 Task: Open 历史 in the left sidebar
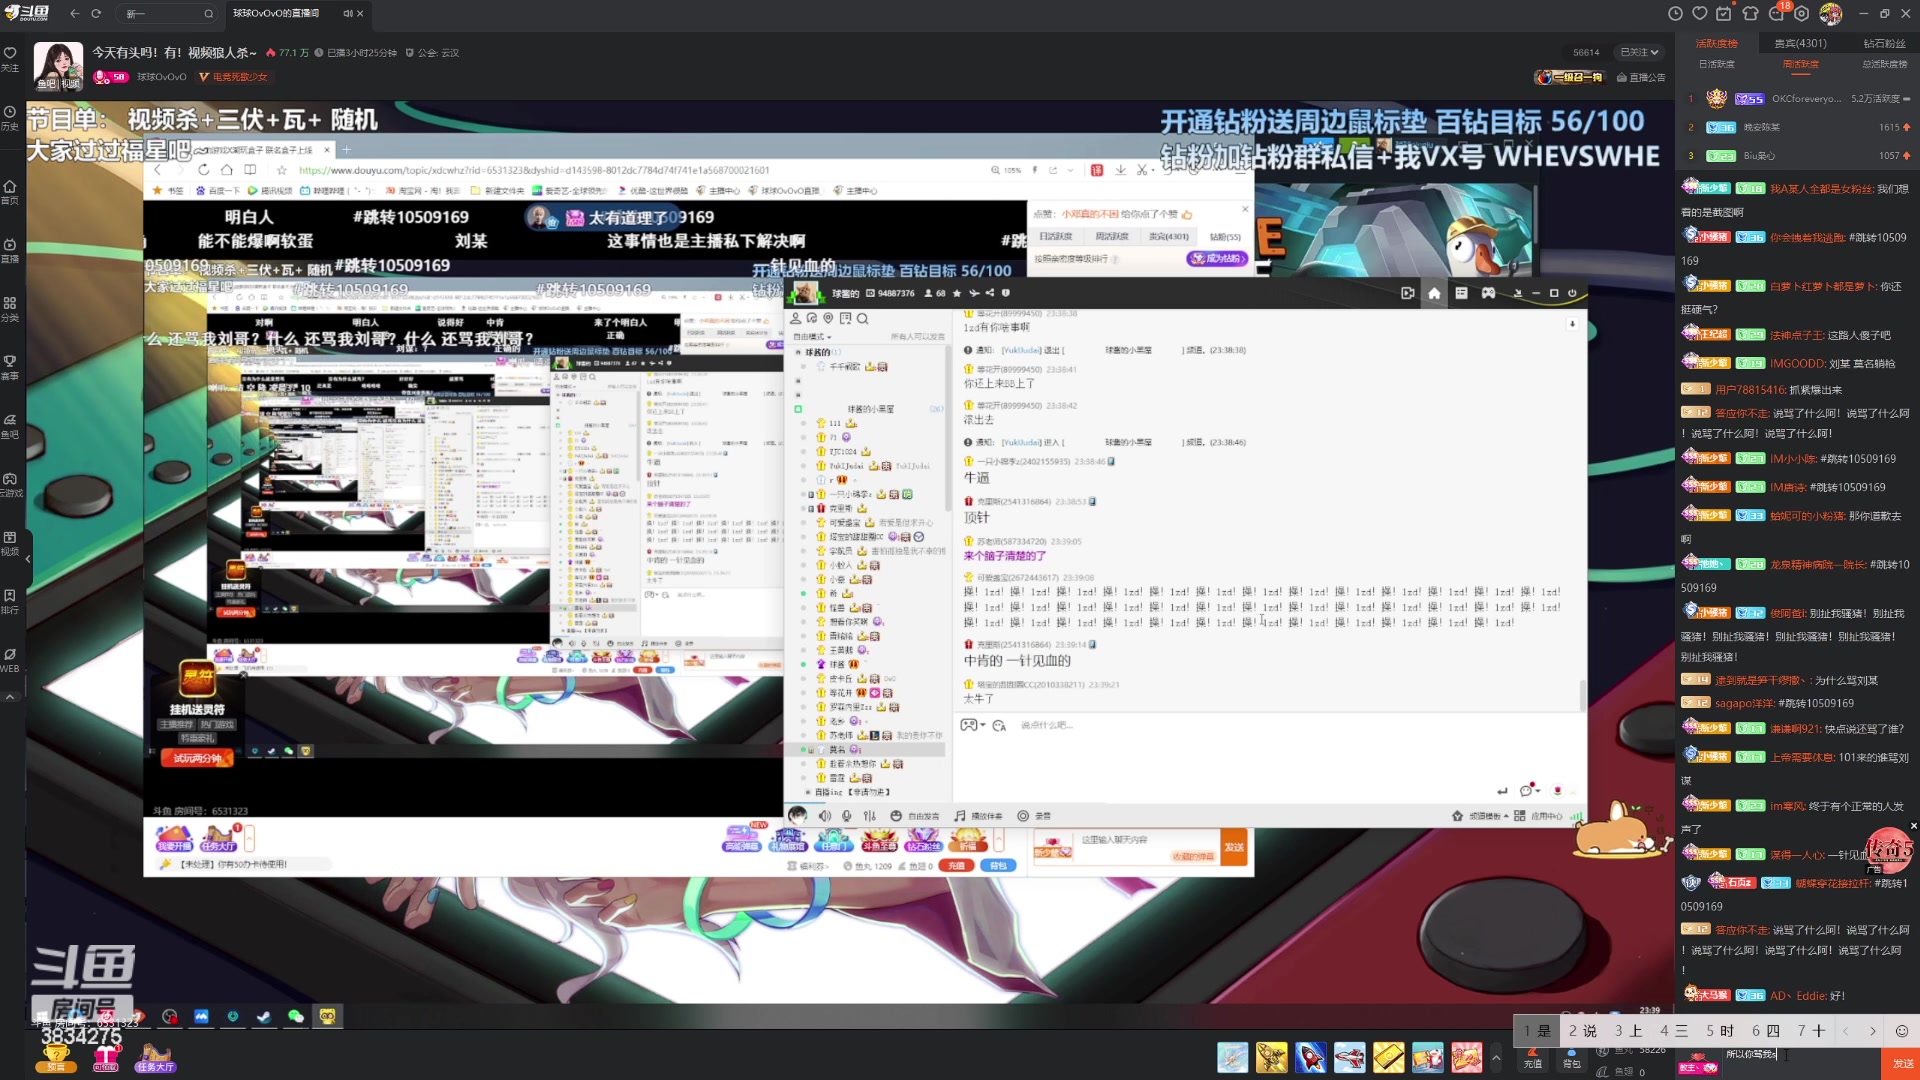(10, 118)
